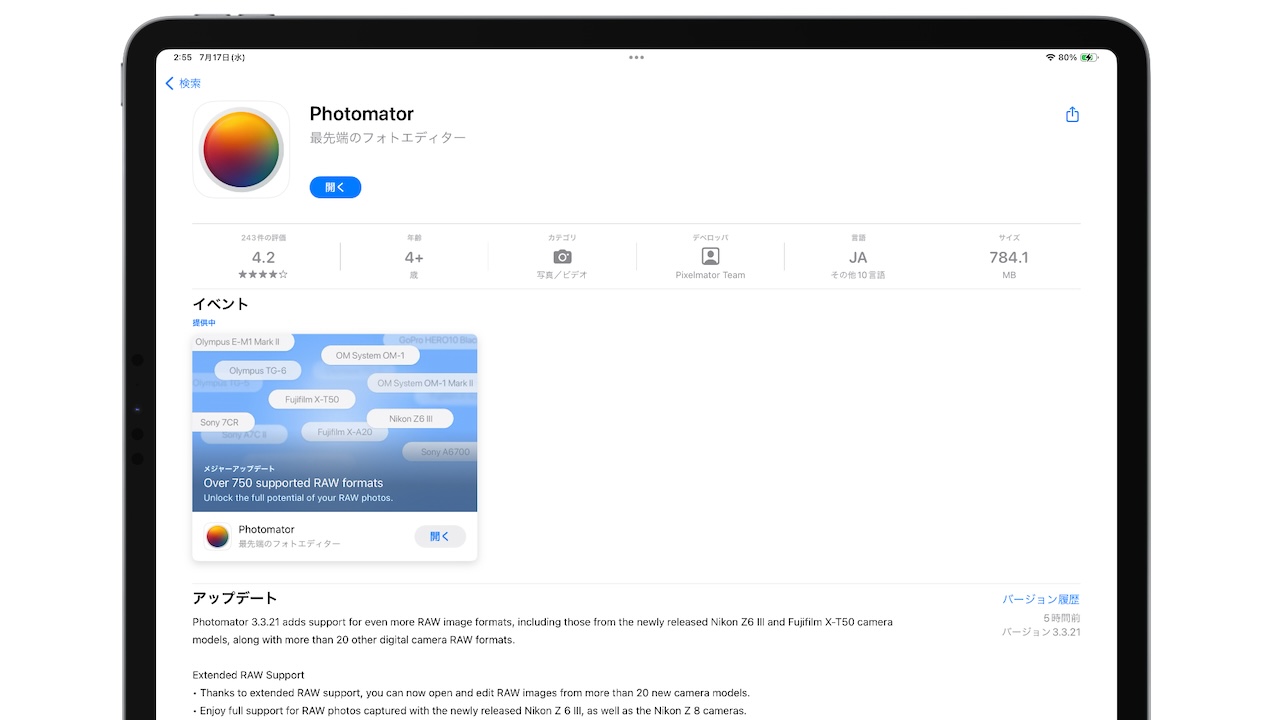This screenshot has height=720, width=1280.
Task: Tap the 'Extended RAW Support' line
Action: pos(248,675)
